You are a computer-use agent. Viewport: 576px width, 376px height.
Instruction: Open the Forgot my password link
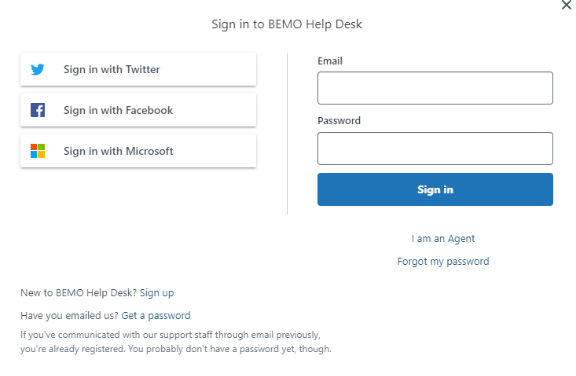443,261
